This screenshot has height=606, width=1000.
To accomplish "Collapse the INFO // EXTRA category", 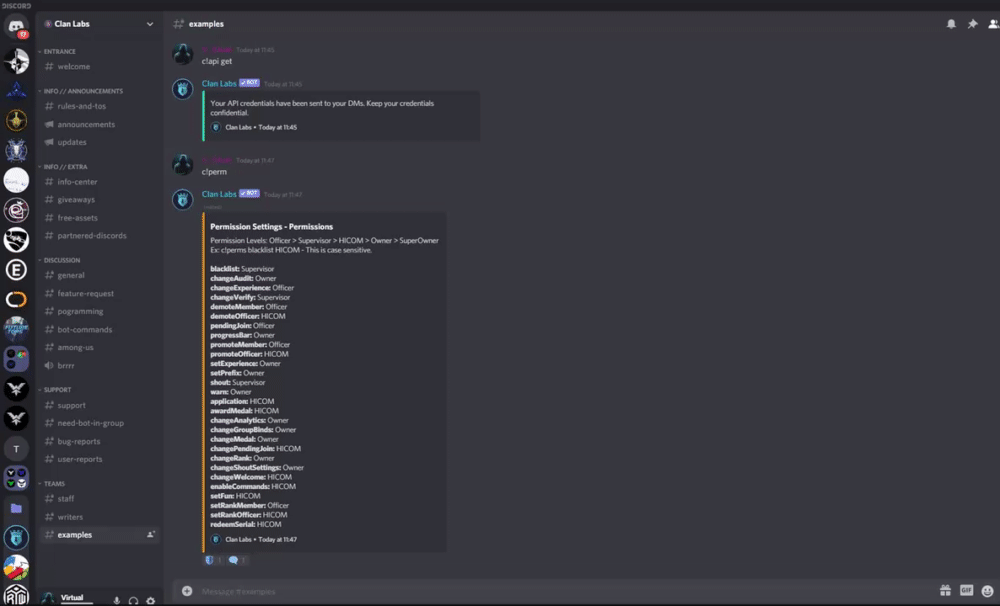I will [x=65, y=166].
